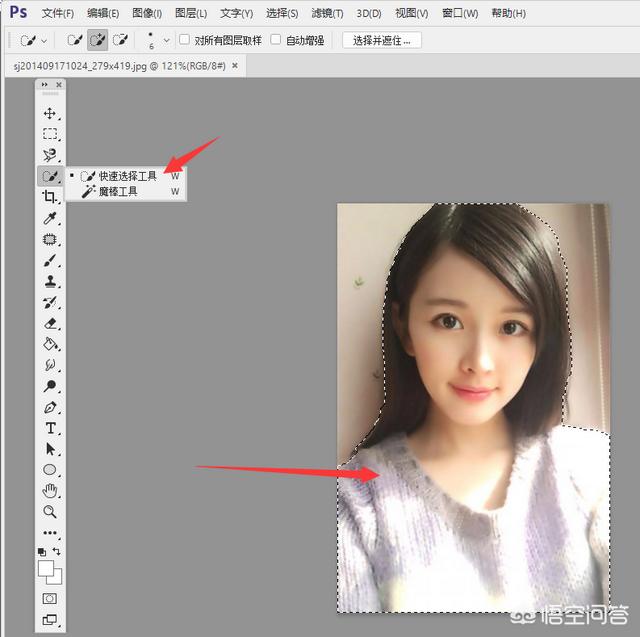
Task: Swap foreground and background colors
Action: pyautogui.click(x=57, y=552)
